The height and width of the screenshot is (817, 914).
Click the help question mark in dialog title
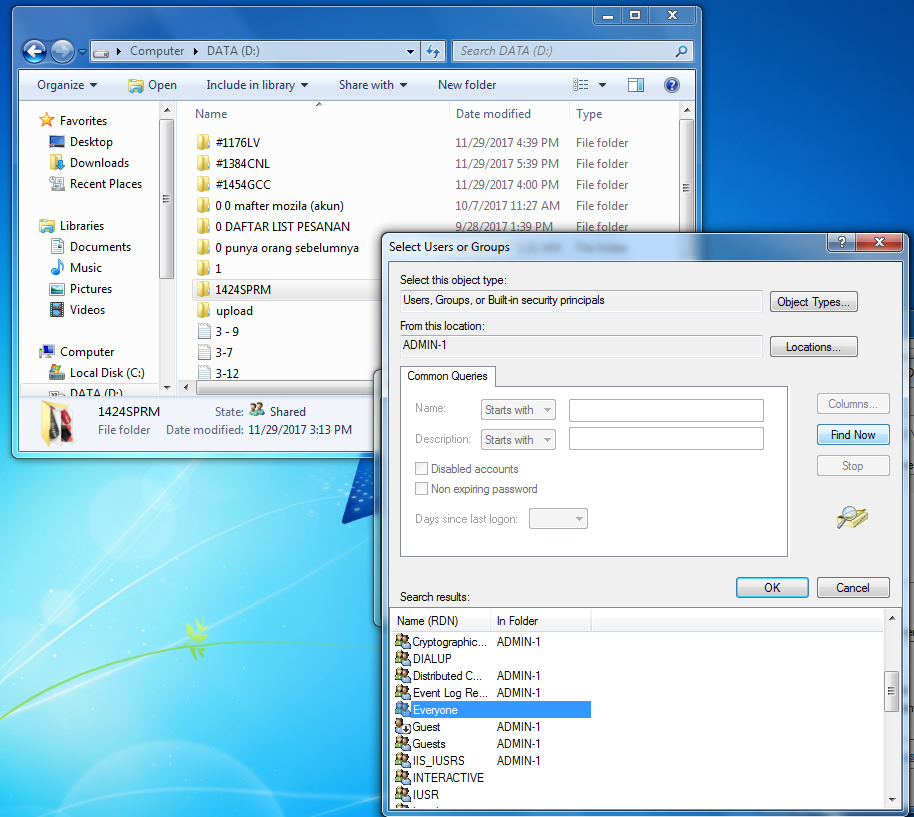coord(841,242)
